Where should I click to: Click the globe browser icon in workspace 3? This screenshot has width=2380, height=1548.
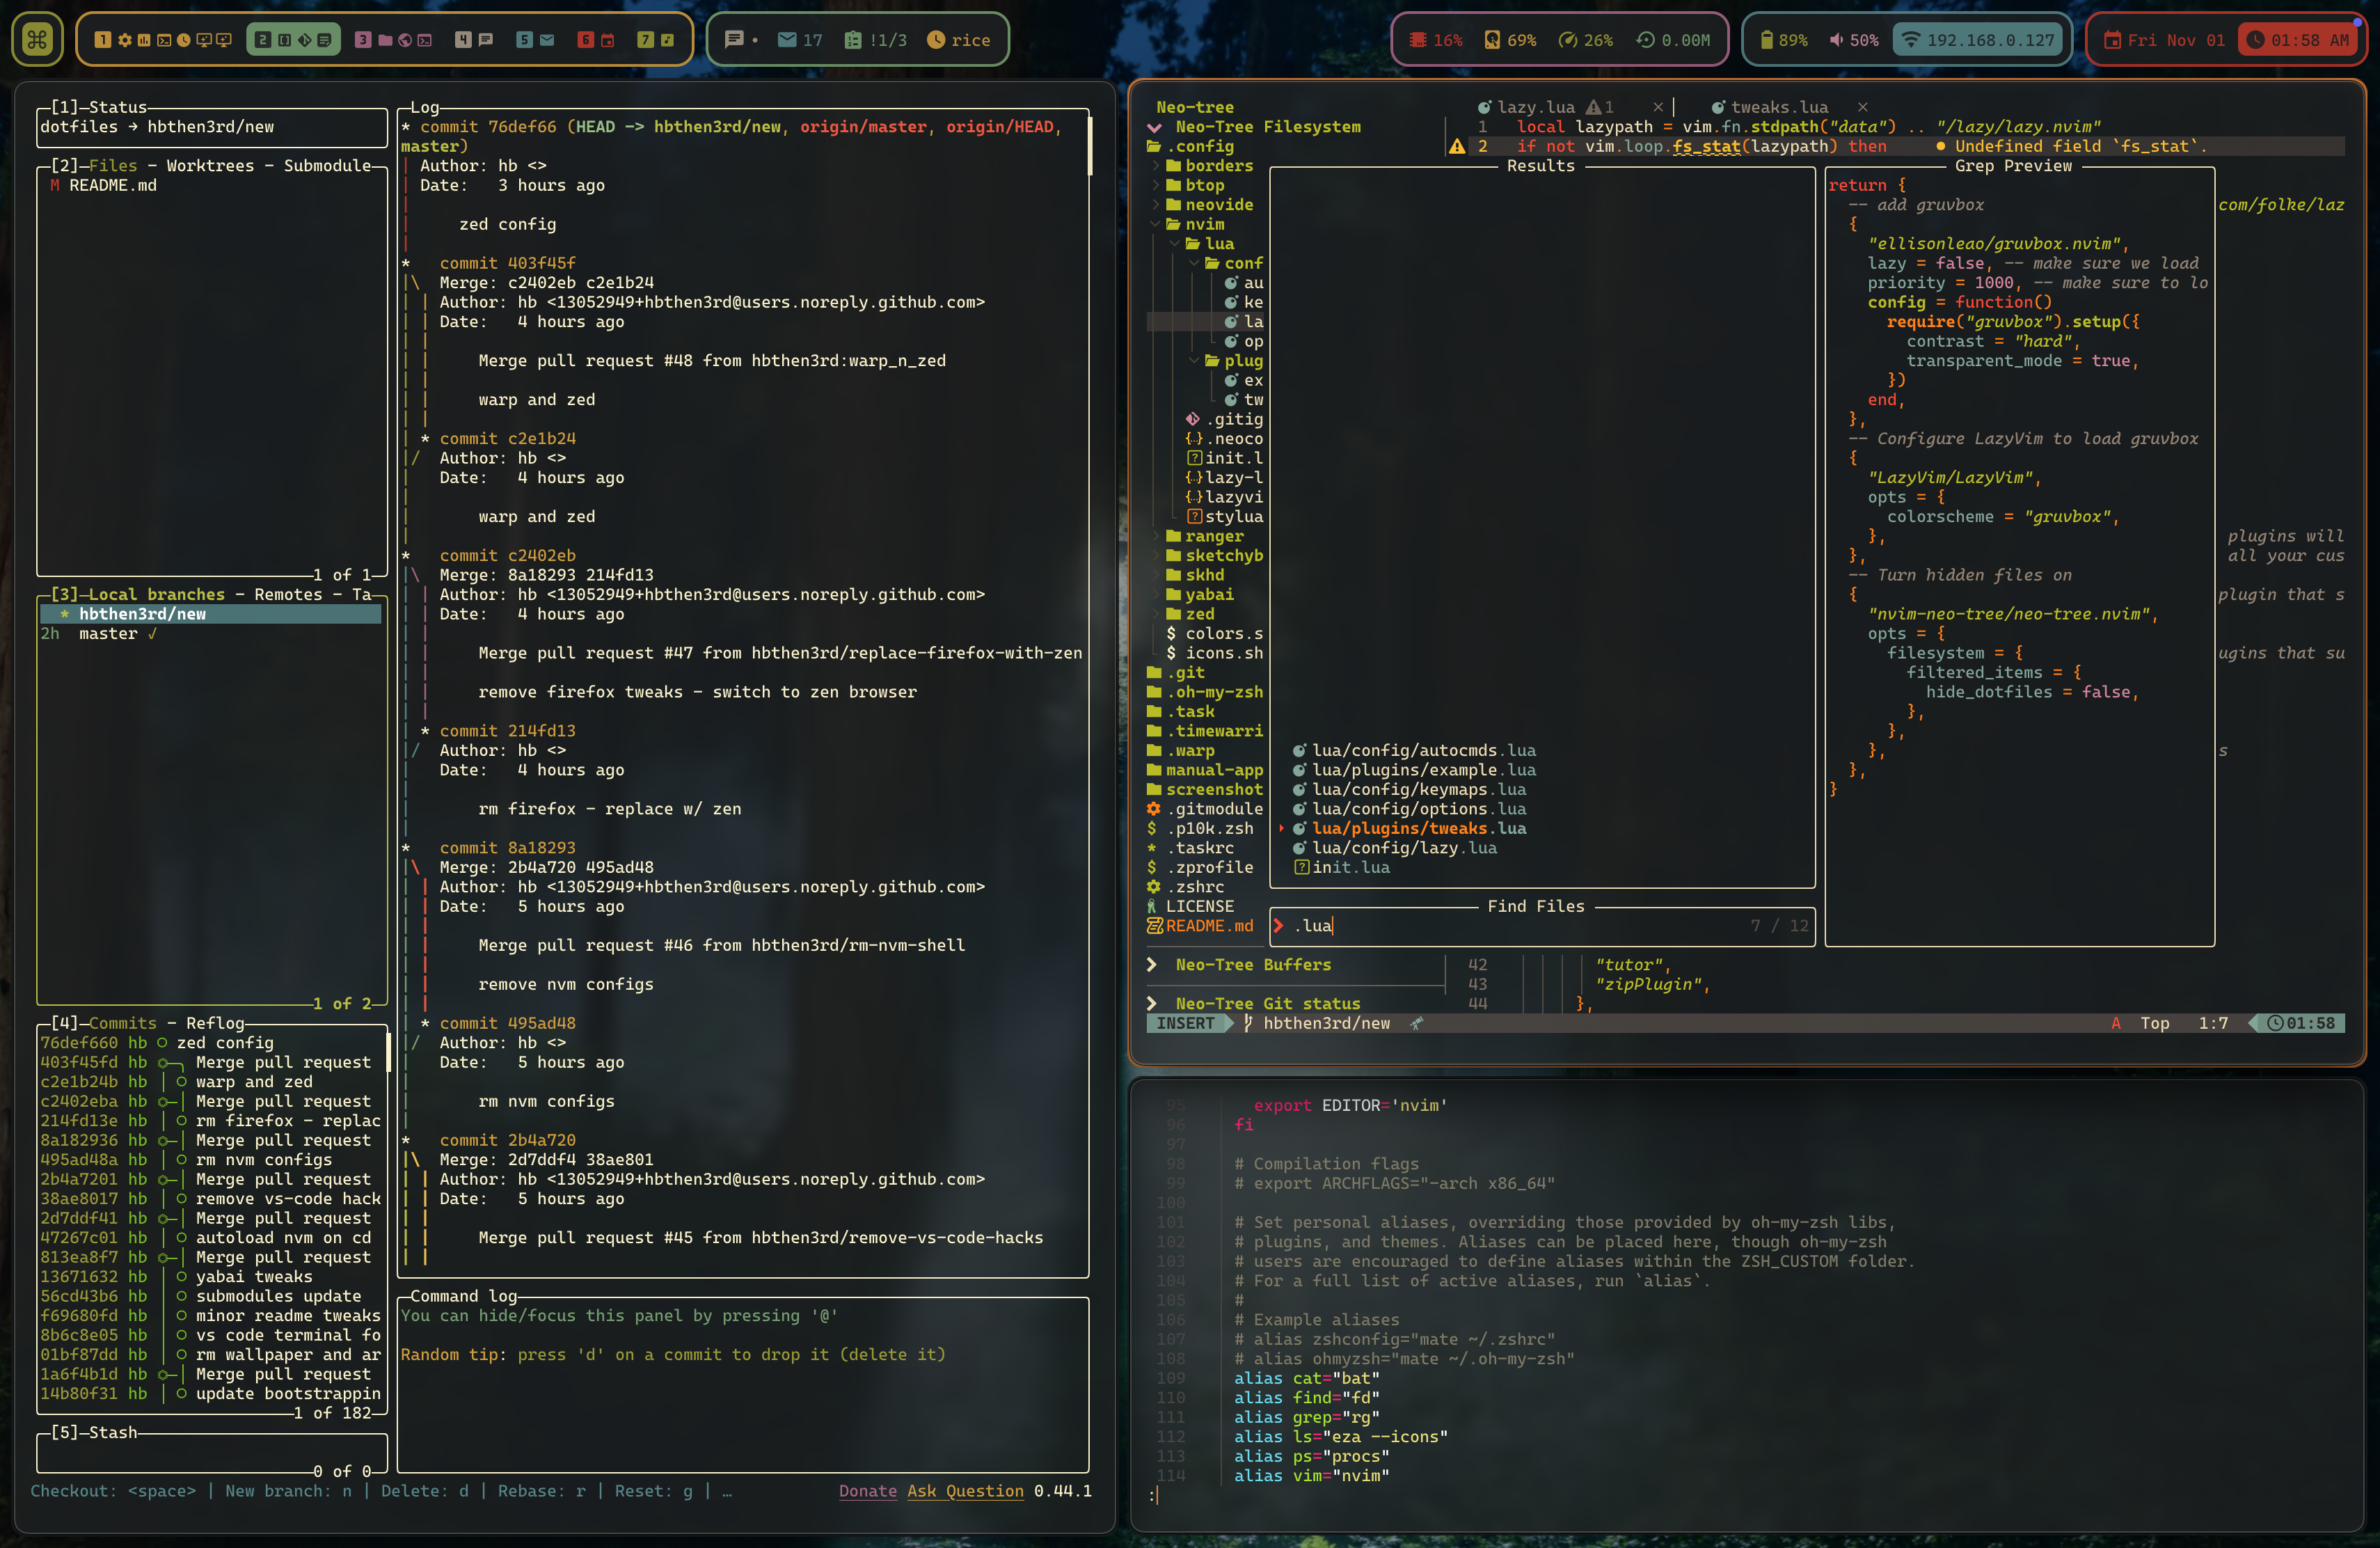405,40
